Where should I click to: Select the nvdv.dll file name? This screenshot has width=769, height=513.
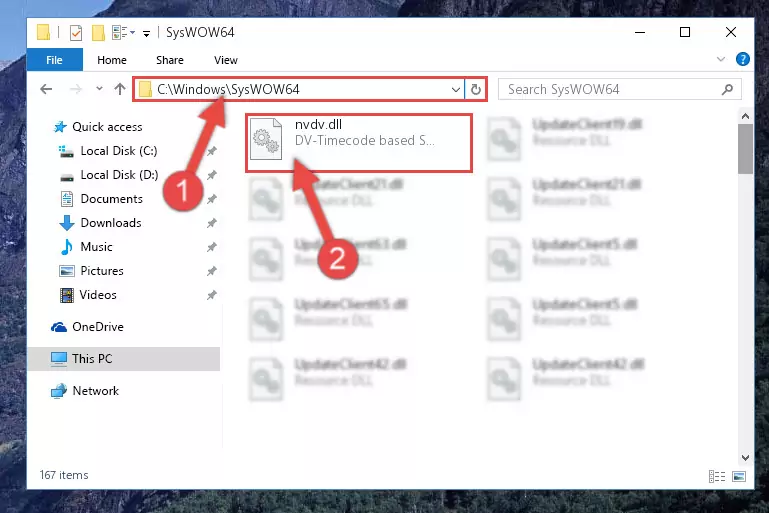318,125
